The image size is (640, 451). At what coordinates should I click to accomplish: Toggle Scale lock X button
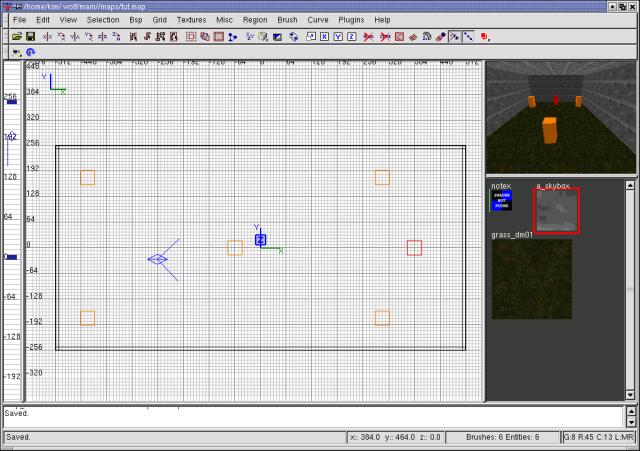pos(324,37)
